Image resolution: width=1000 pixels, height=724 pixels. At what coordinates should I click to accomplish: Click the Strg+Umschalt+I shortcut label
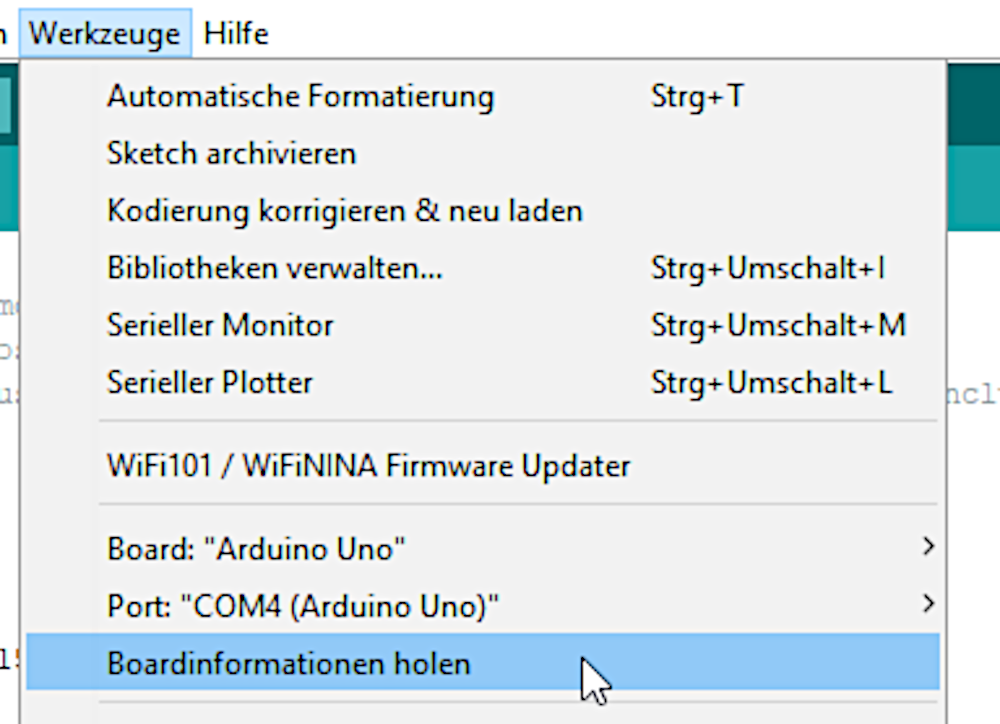(x=767, y=269)
